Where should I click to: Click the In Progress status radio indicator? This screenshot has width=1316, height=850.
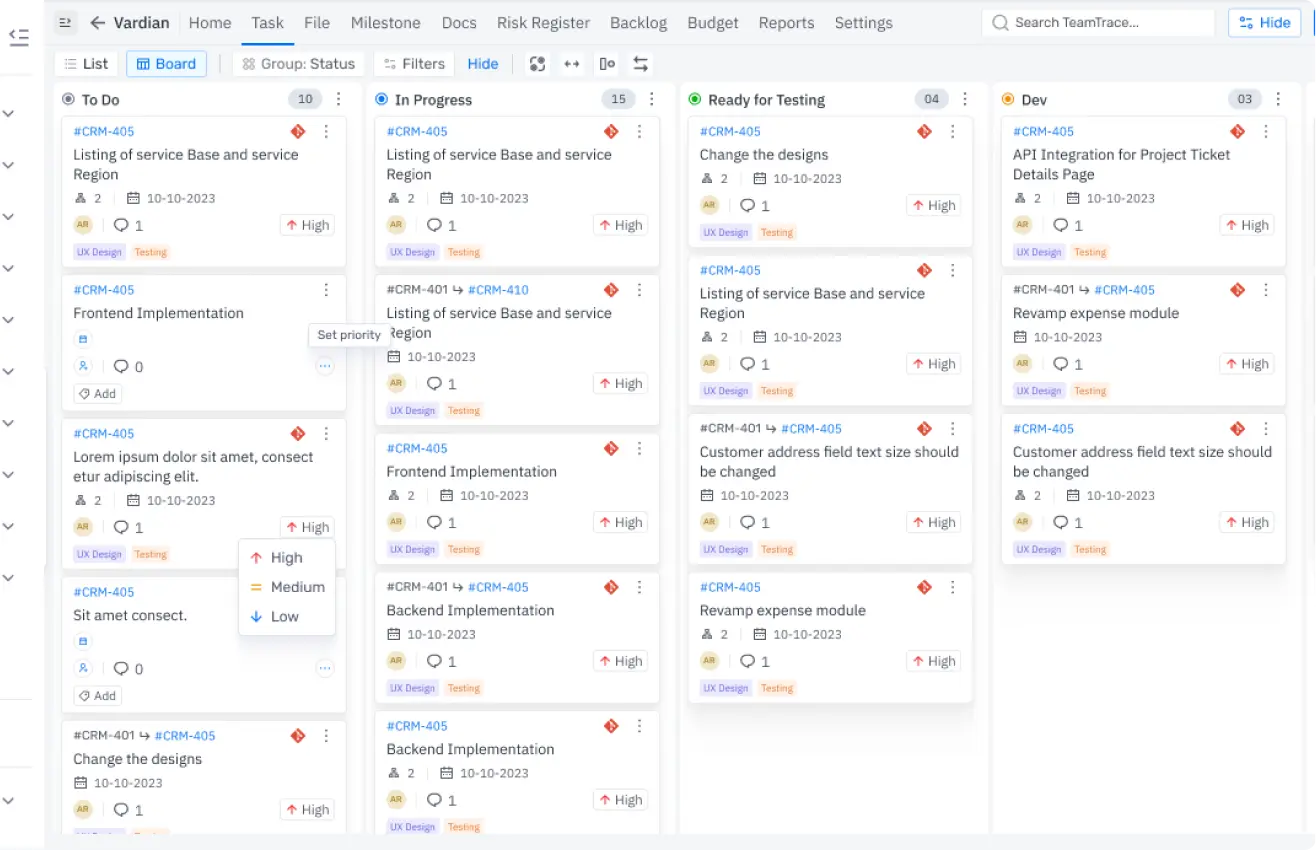[381, 99]
